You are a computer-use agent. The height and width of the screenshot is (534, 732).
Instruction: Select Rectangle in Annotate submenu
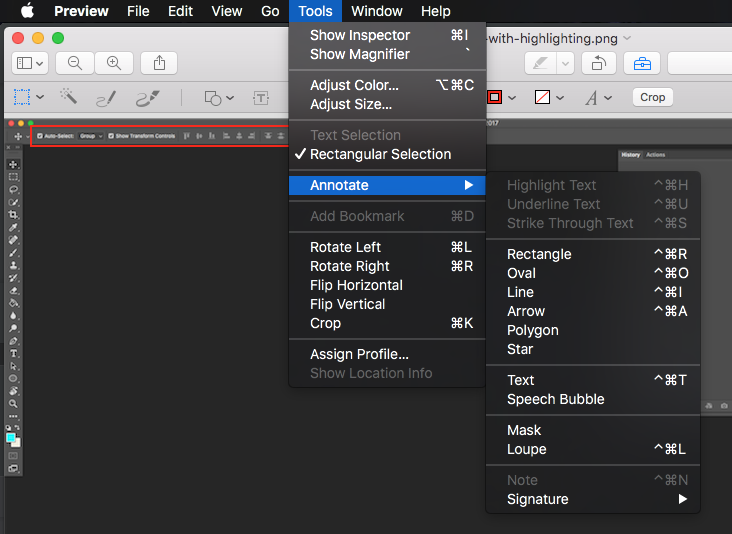[x=593, y=254]
